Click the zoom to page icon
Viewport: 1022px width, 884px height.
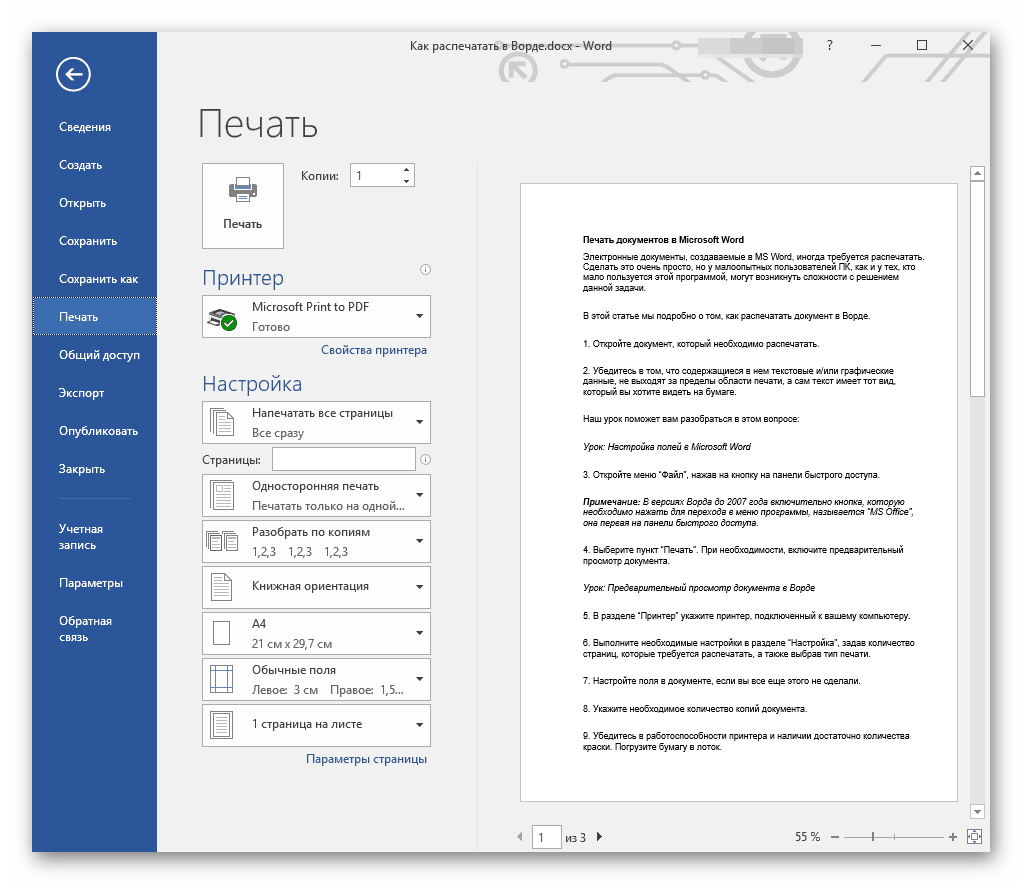(976, 837)
